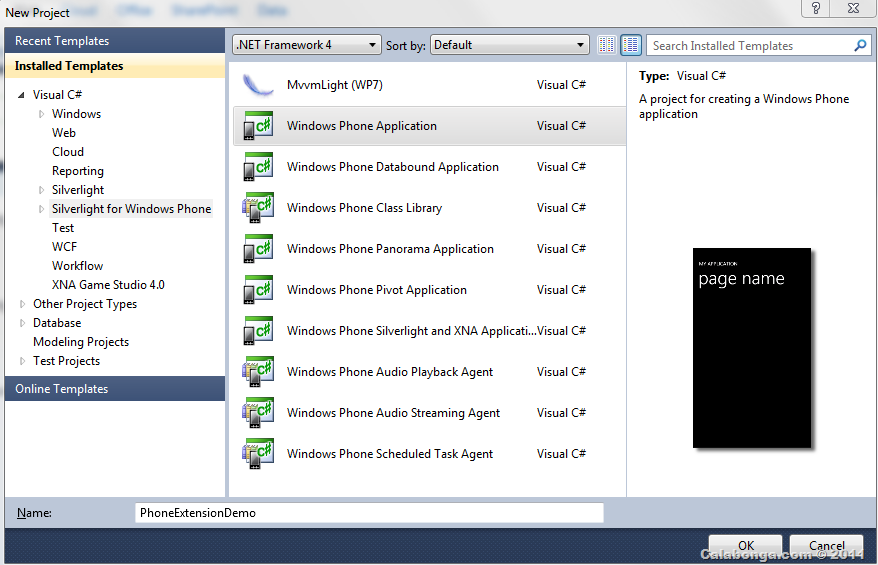878x565 pixels.
Task: Click the Windows Phone Application template icon
Action: [258, 125]
